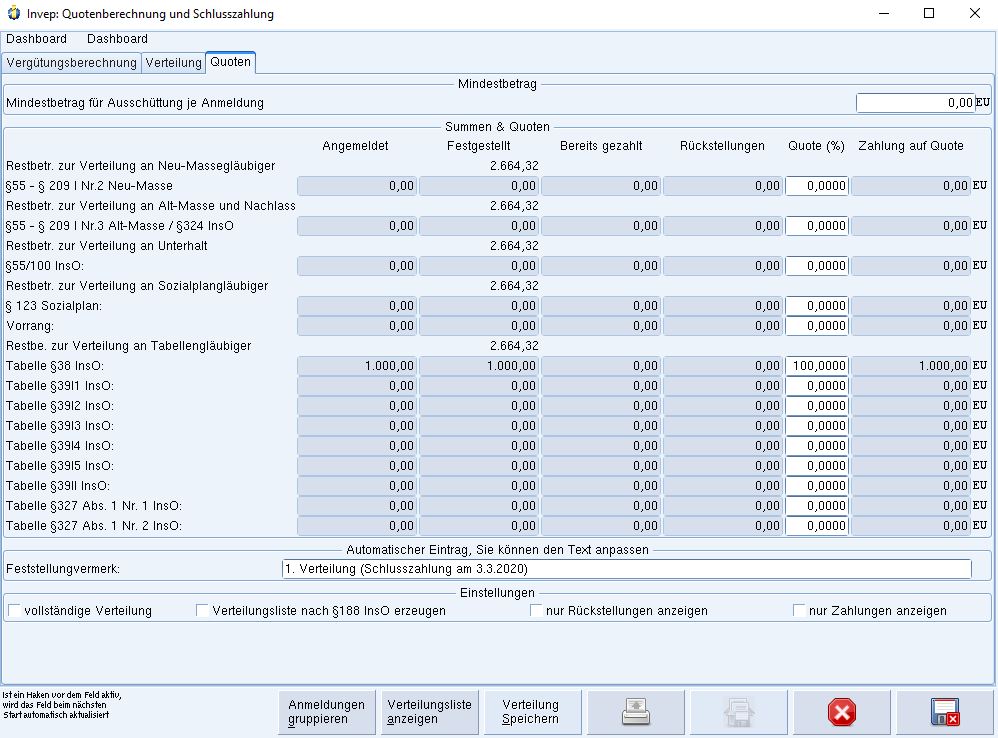Click the greyed-out print preview icon

[738, 712]
